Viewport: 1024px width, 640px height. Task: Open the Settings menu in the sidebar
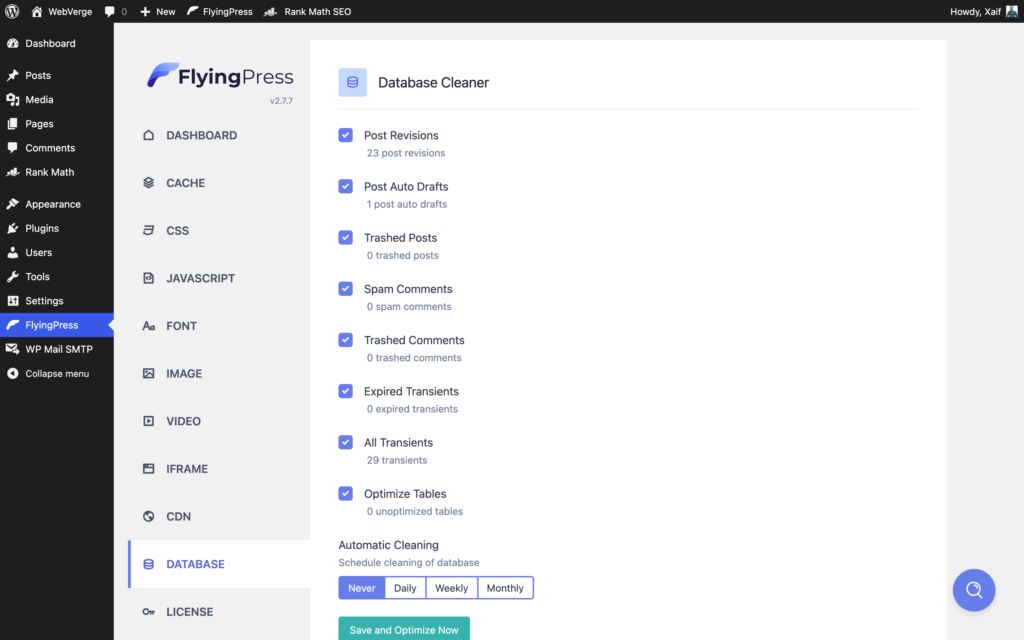pos(45,300)
